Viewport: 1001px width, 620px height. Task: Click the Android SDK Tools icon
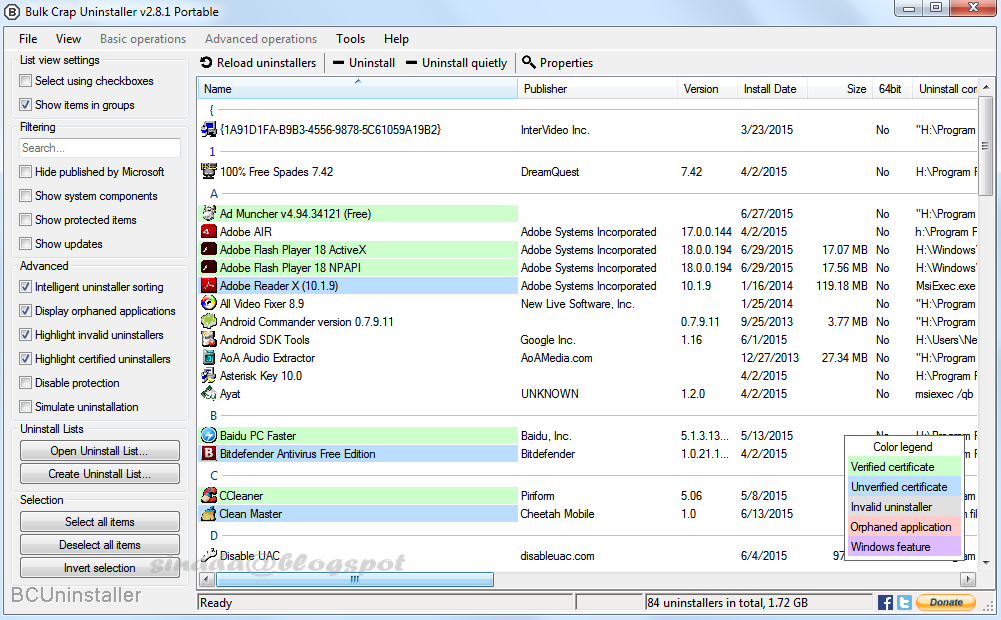tap(209, 339)
